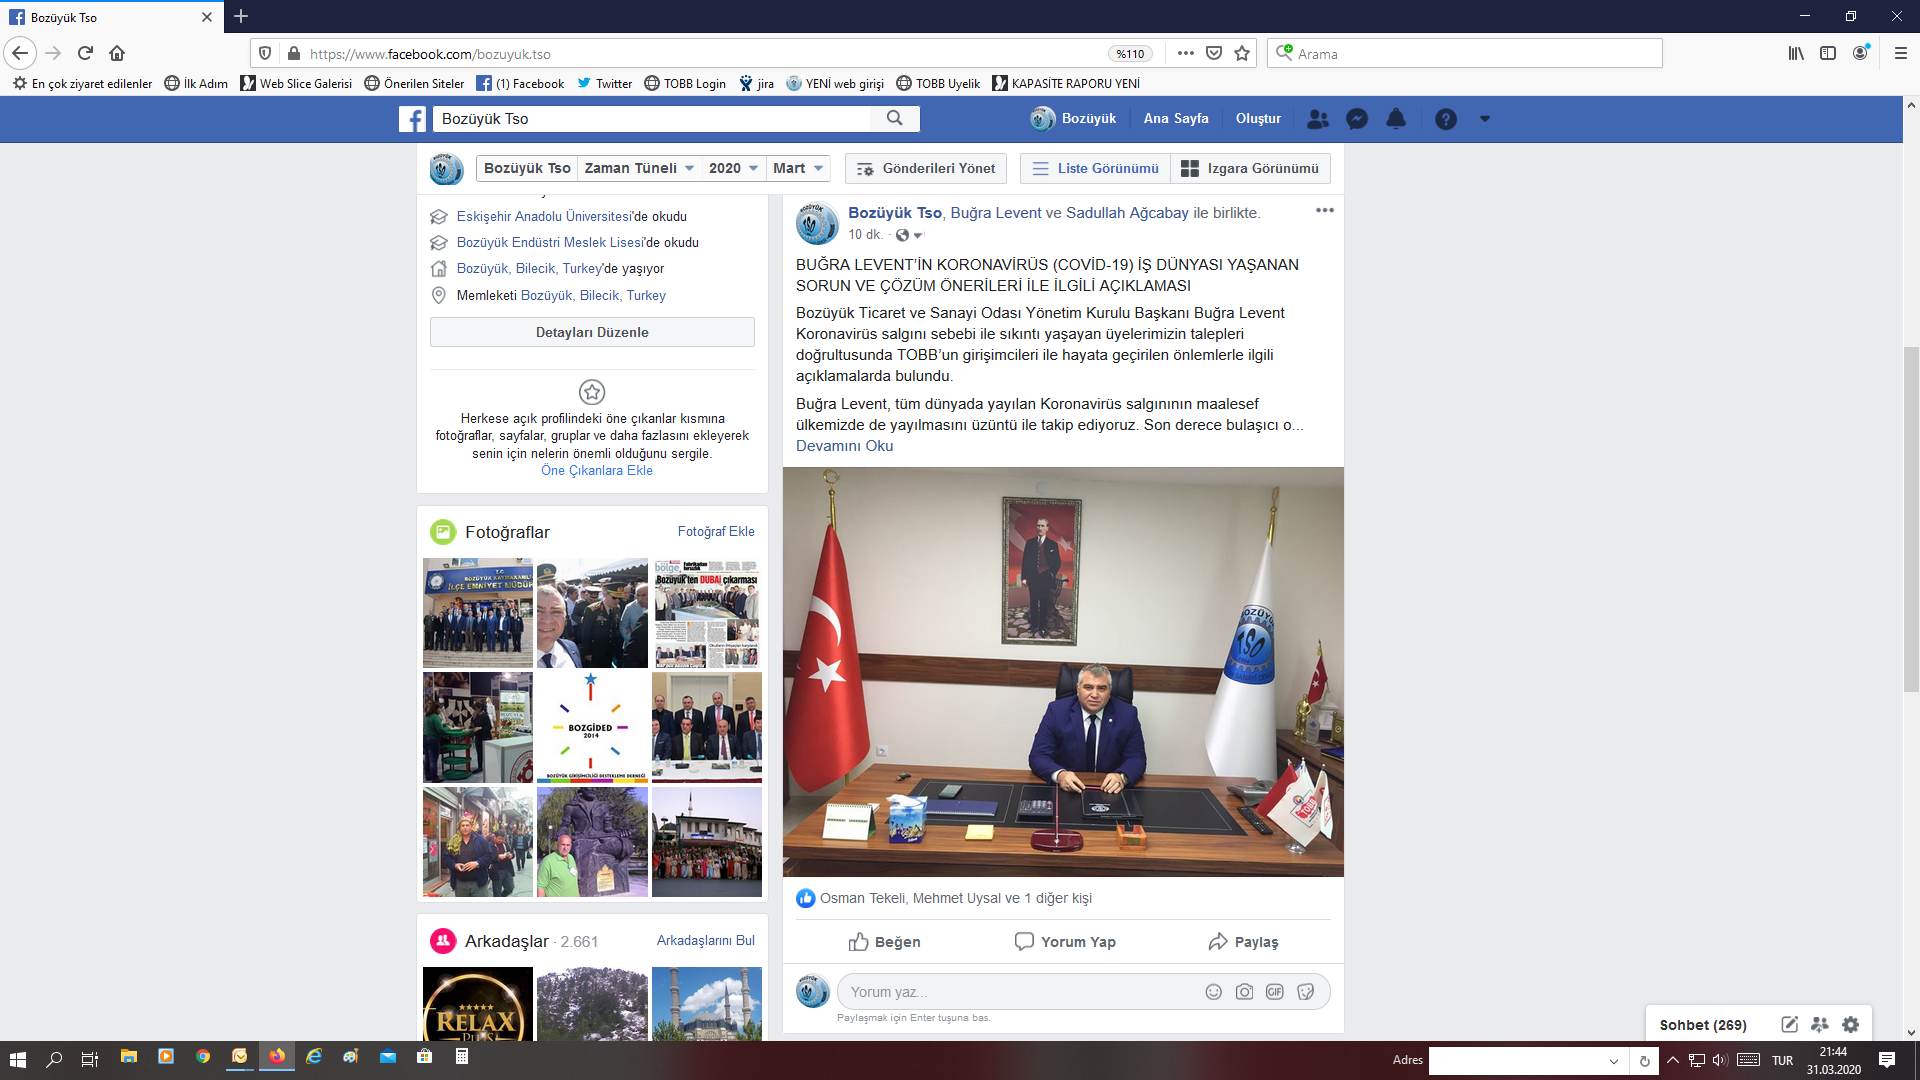Open Sohbet (269) chat panel
The image size is (1920, 1080).
coord(1703,1025)
